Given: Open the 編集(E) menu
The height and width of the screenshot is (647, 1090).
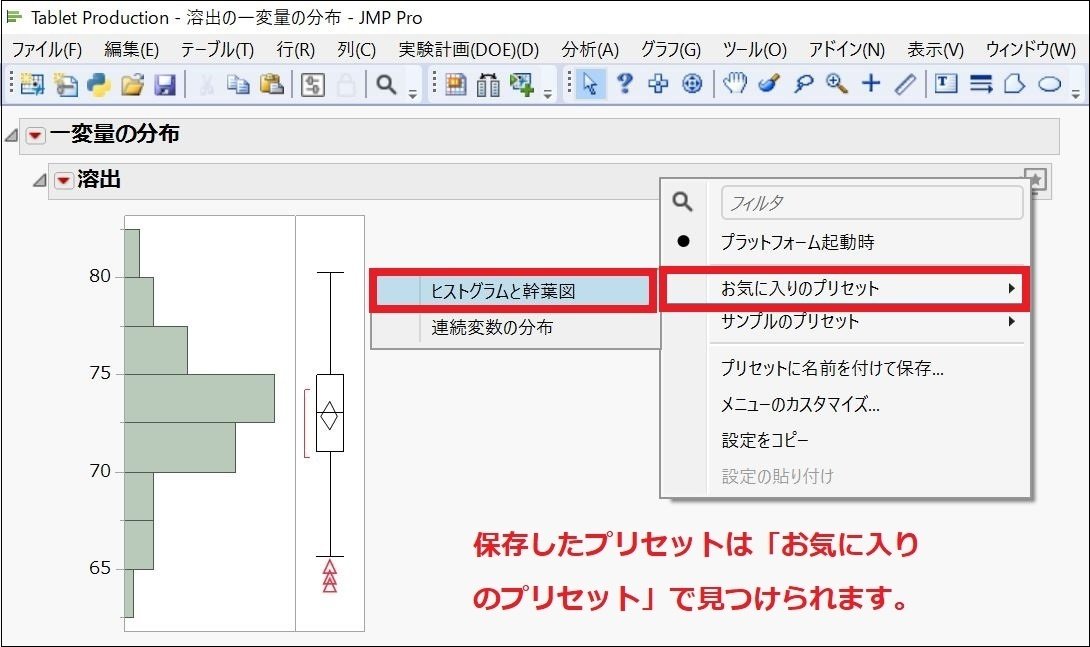Looking at the screenshot, I should click(131, 50).
